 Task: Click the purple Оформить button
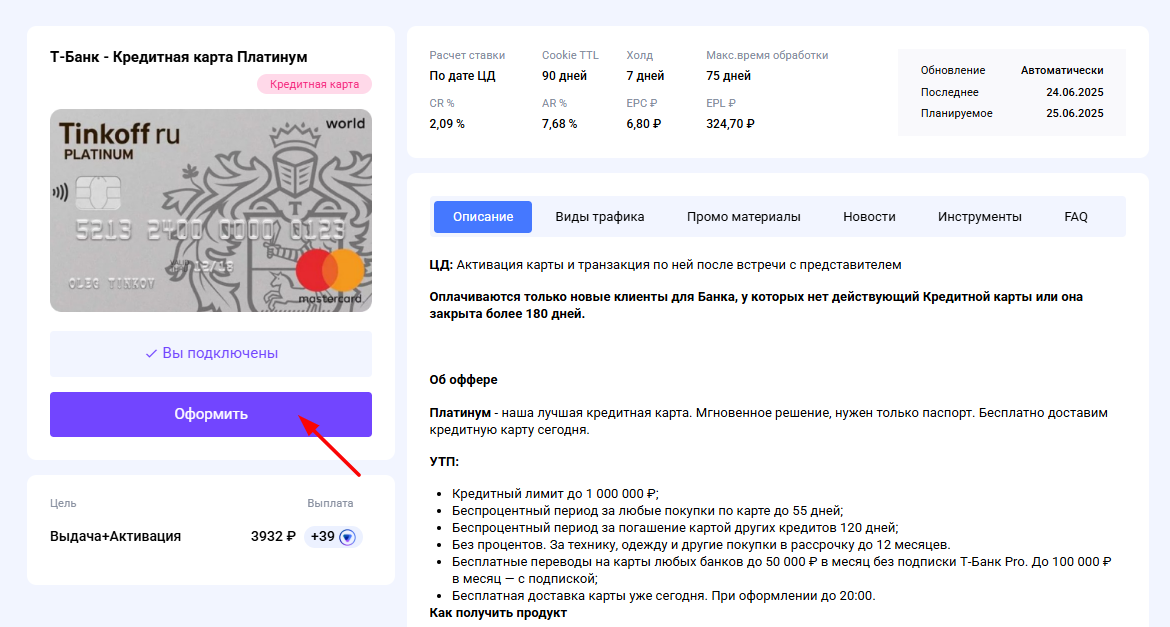pos(210,414)
